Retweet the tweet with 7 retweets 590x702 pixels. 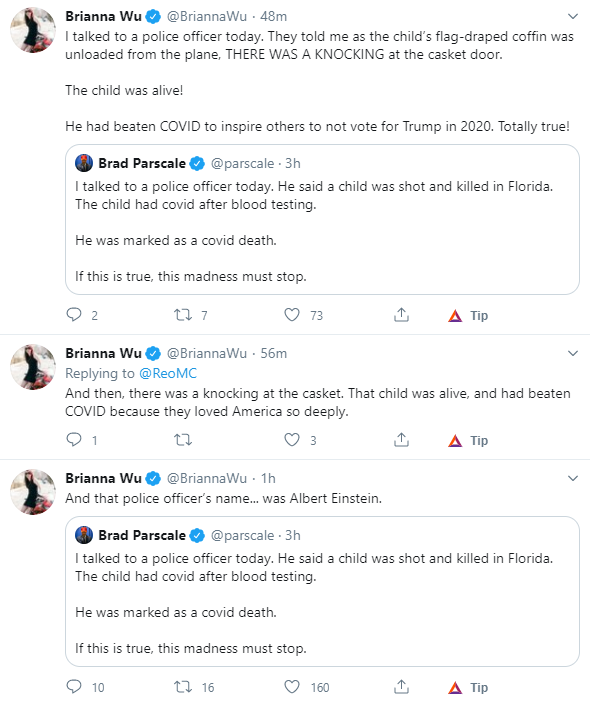point(183,315)
